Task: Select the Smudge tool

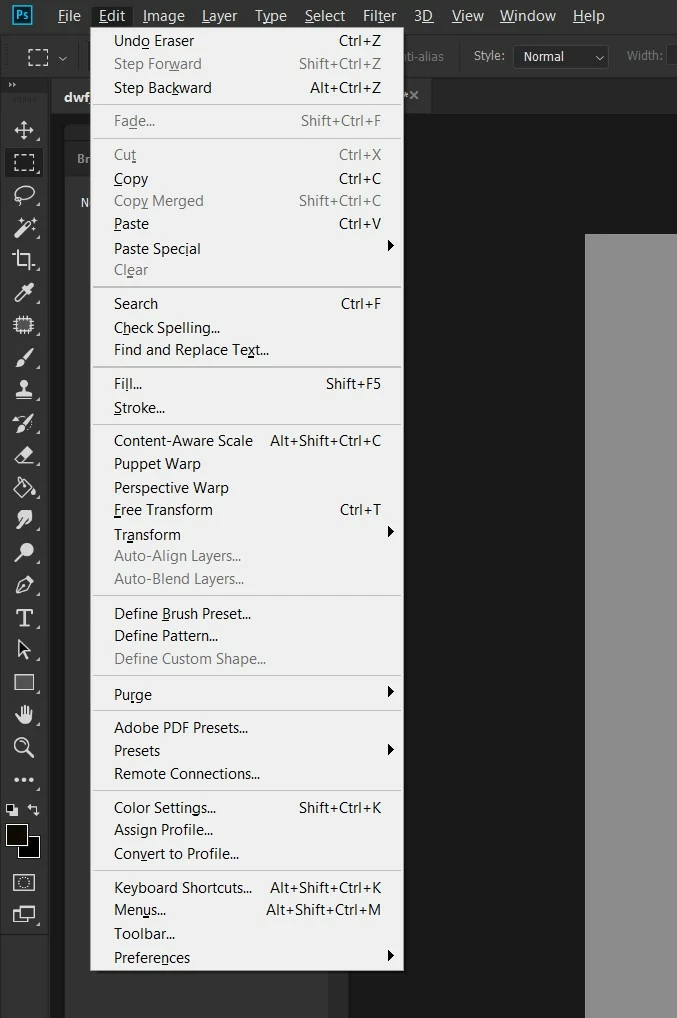Action: pyautogui.click(x=24, y=519)
